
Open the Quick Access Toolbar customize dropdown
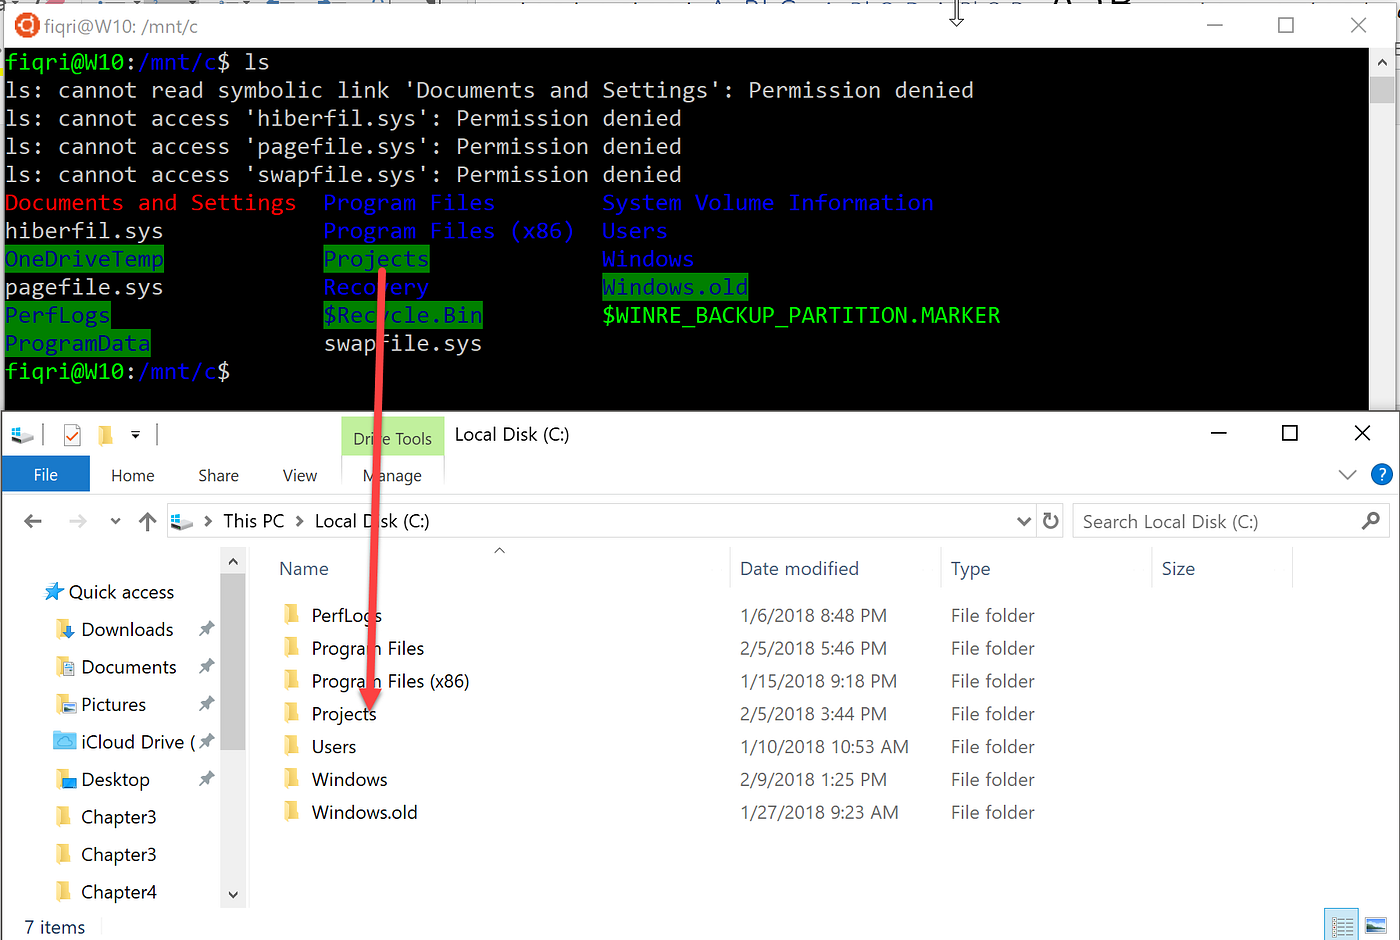coord(135,434)
